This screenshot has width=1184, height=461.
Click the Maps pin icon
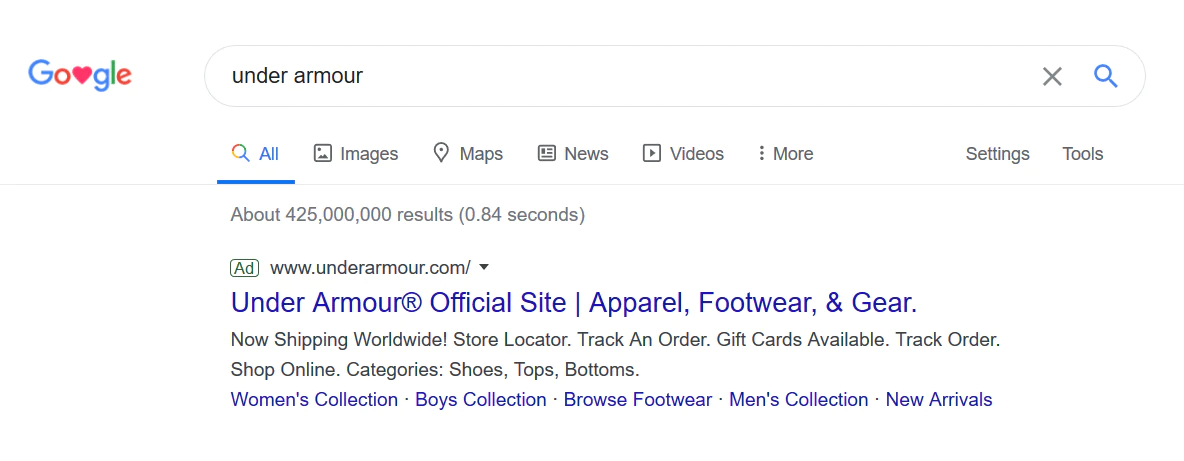[441, 153]
